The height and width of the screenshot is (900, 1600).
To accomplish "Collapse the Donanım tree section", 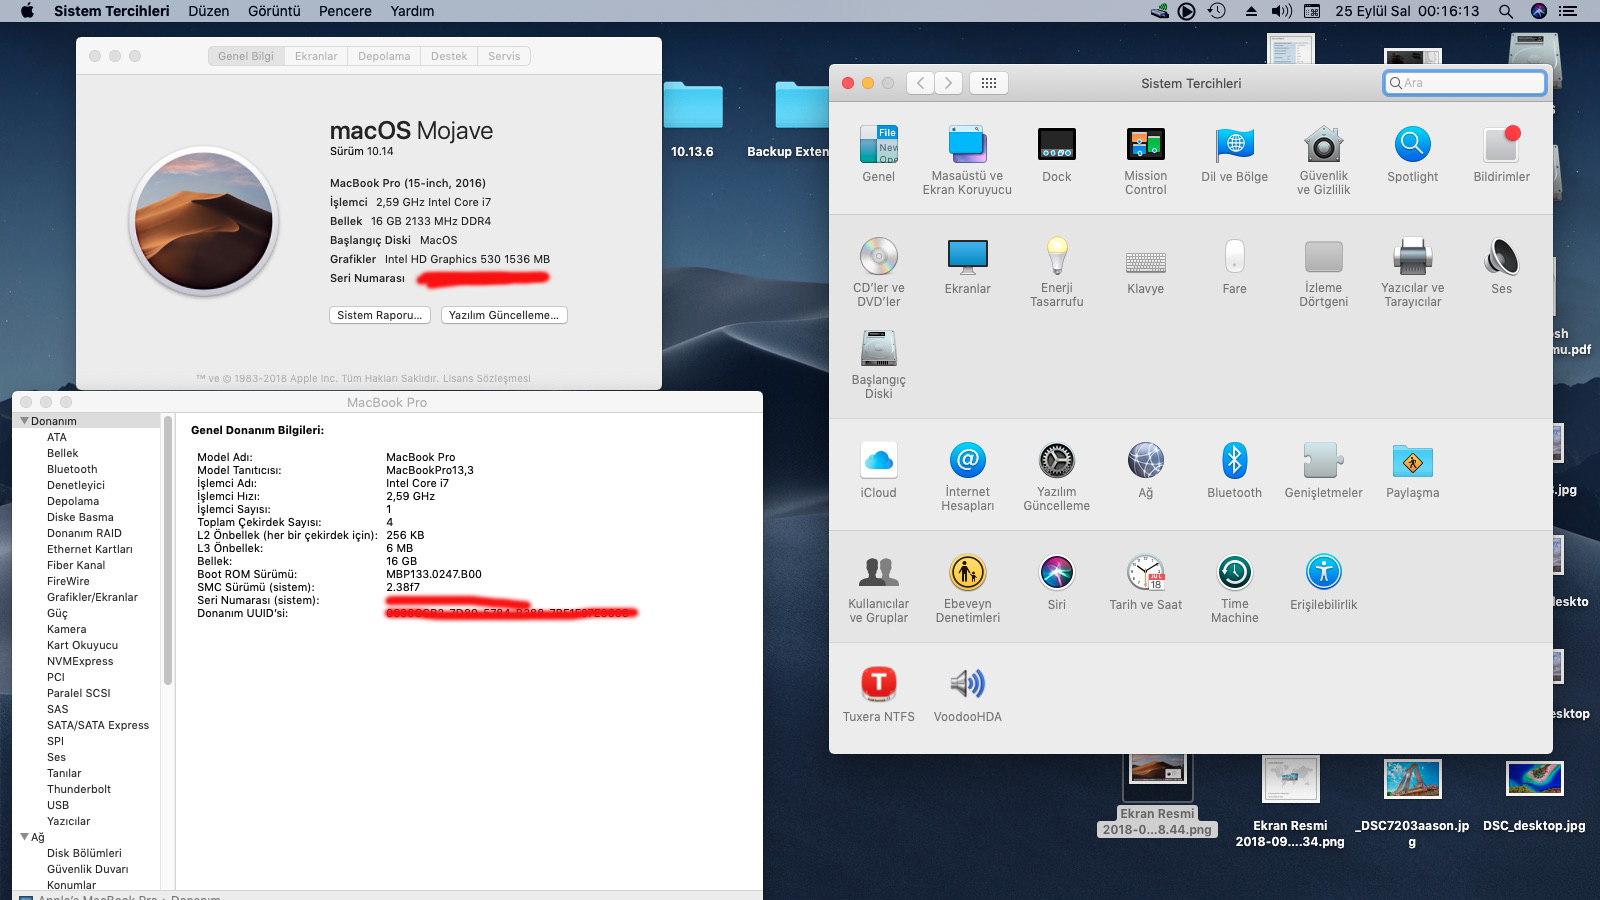I will [24, 421].
